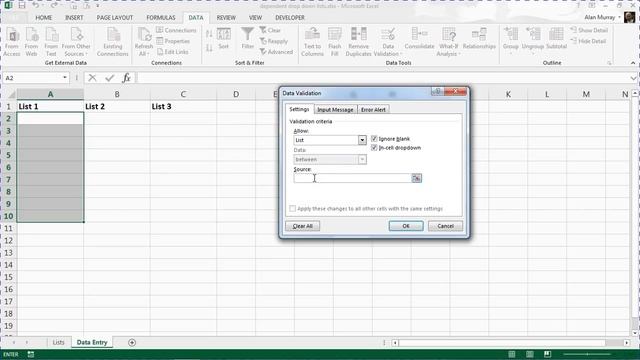The image size is (640, 360).
Task: Click Show Detail in Outline group
Action: 589,30
